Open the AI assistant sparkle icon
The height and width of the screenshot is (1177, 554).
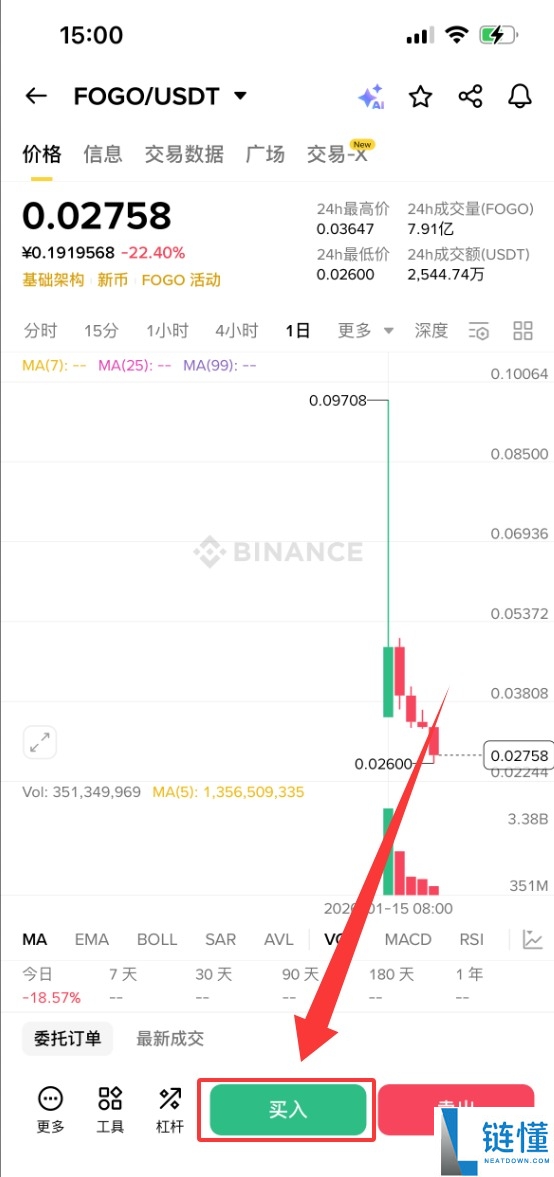click(x=372, y=97)
